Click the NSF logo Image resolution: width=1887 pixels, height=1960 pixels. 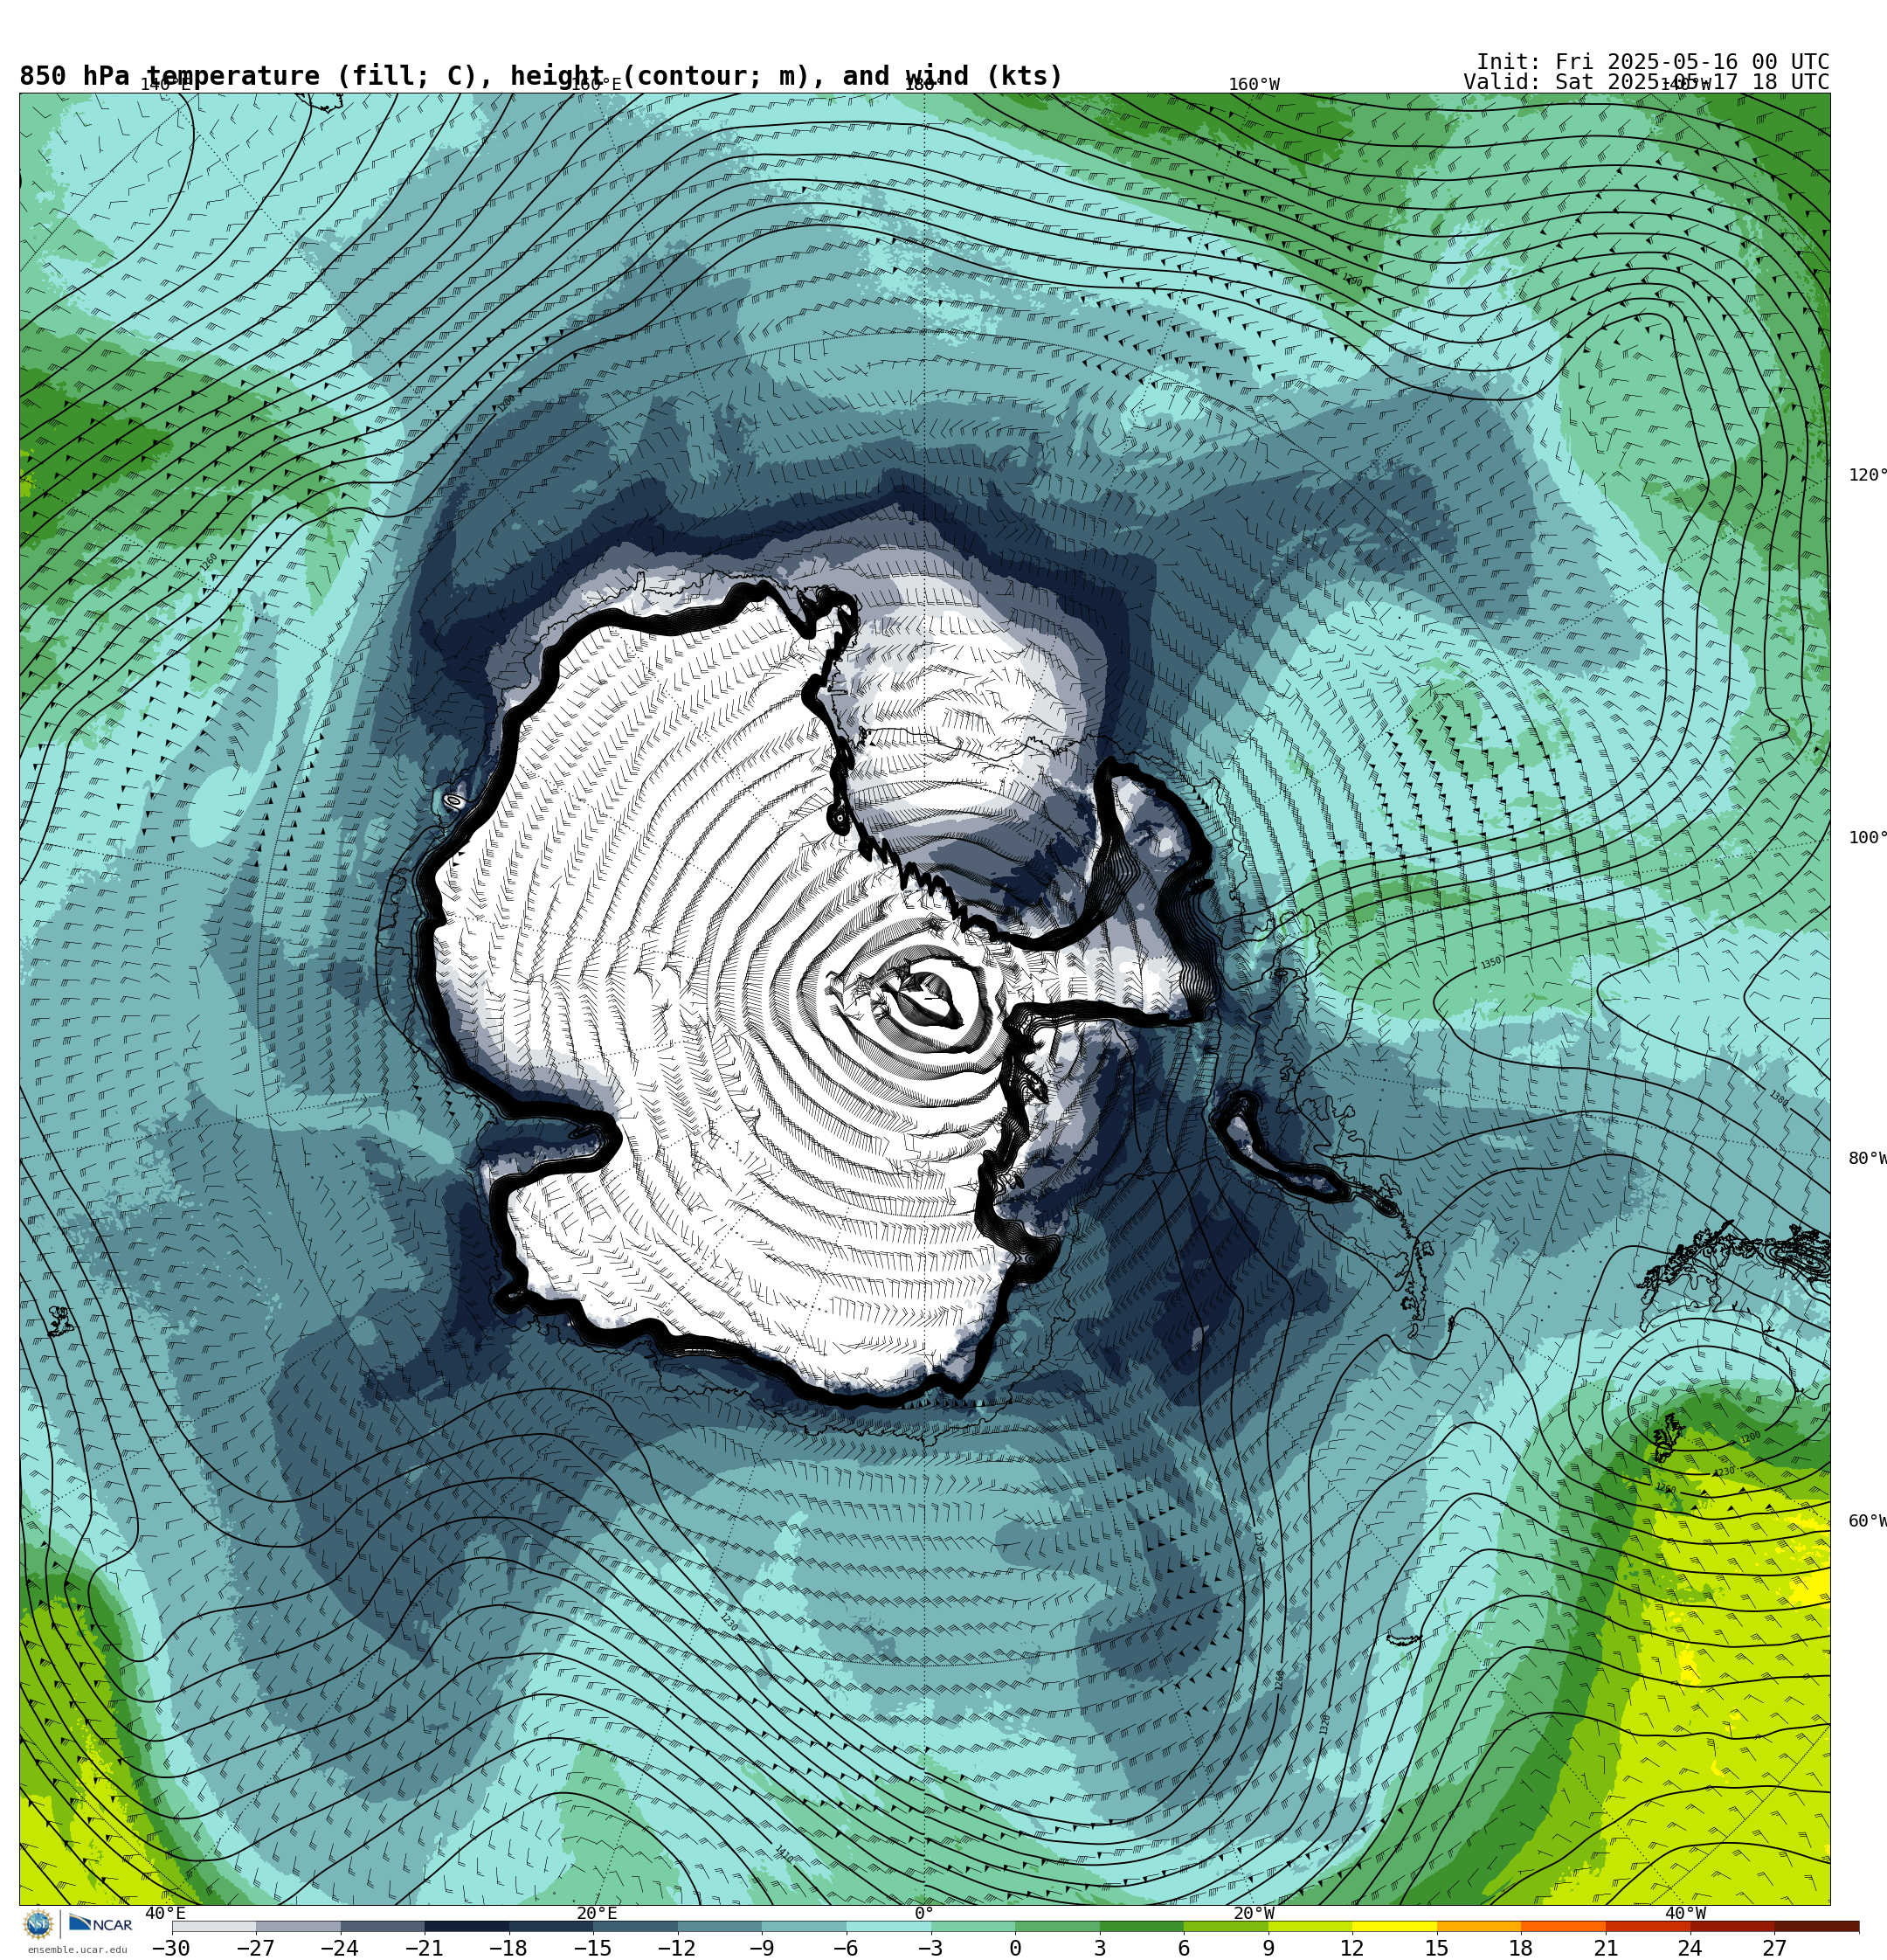38,1923
